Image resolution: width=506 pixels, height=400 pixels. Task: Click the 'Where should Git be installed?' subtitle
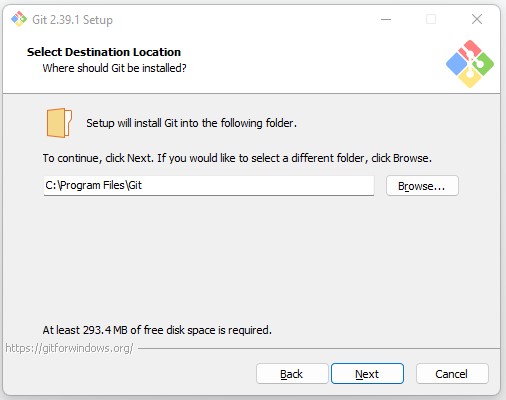tap(114, 68)
